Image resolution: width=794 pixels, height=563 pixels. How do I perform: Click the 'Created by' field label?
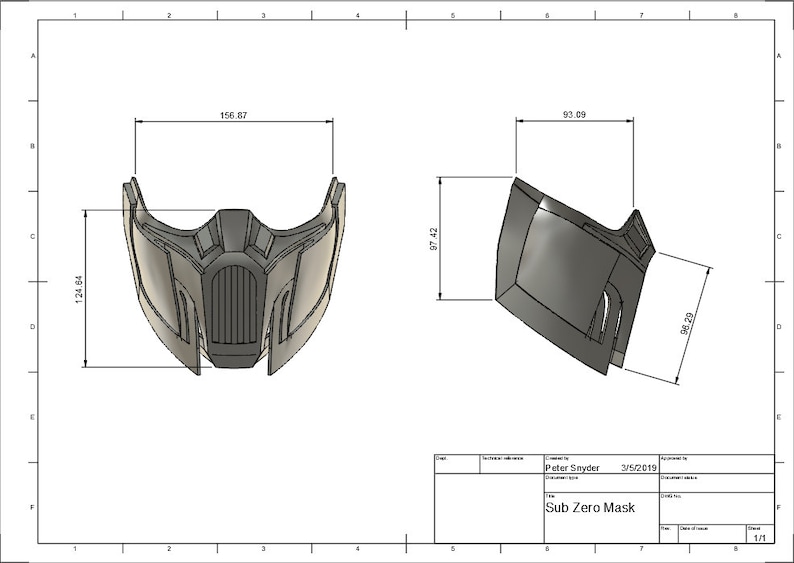[x=557, y=458]
